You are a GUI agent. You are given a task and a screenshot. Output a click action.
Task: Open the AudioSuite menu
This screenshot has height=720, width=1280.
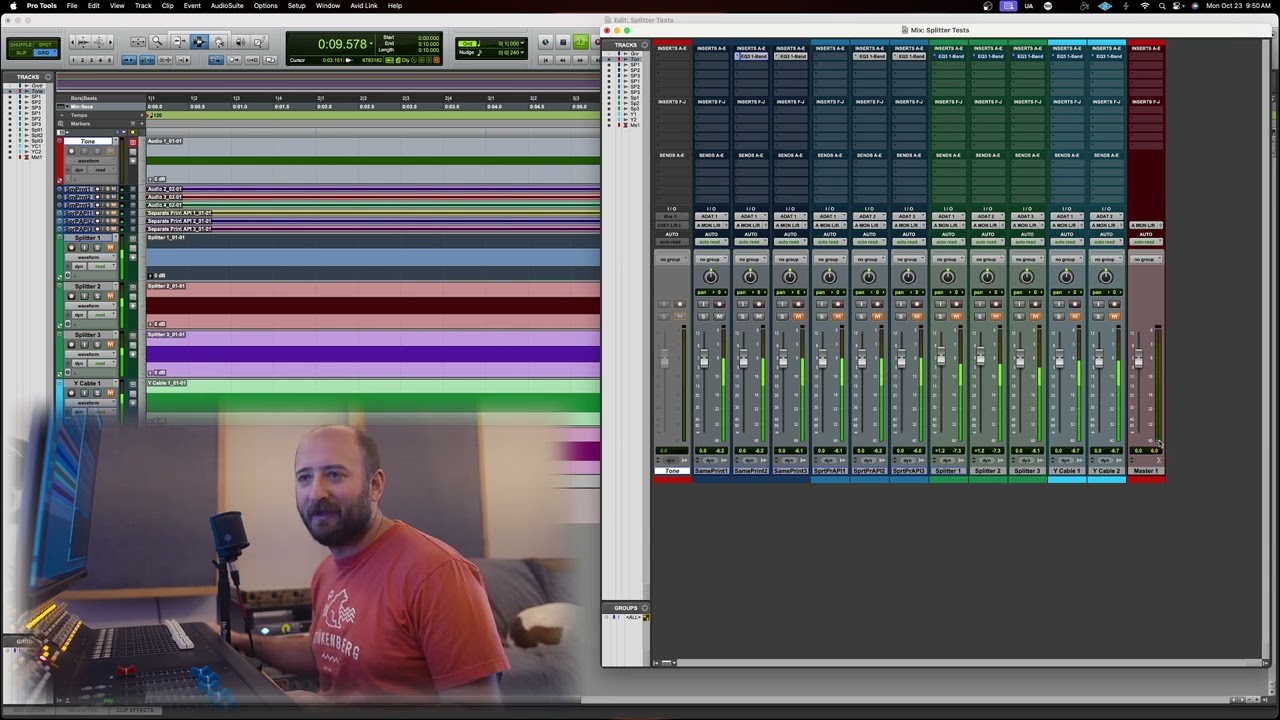[x=227, y=6]
